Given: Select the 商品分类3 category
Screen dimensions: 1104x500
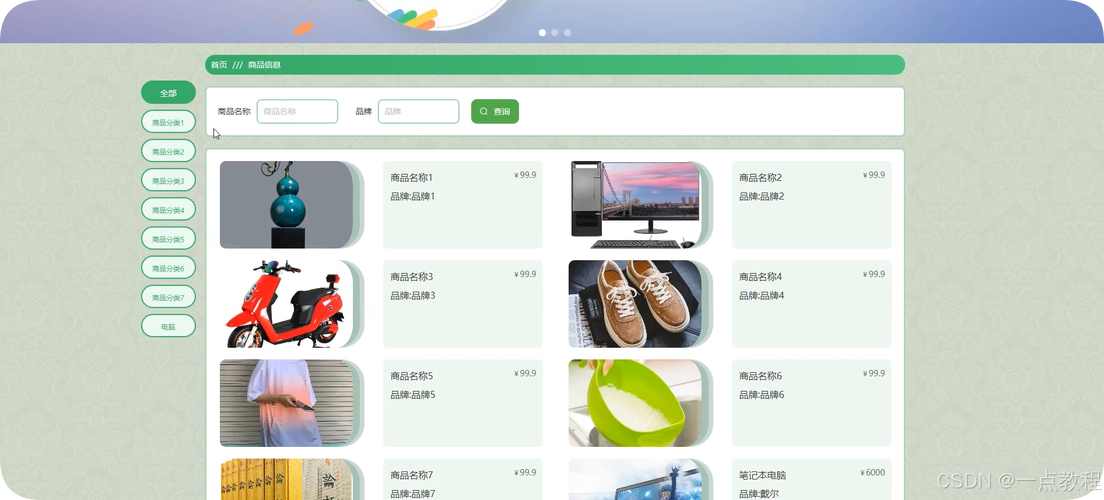Looking at the screenshot, I should (168, 180).
